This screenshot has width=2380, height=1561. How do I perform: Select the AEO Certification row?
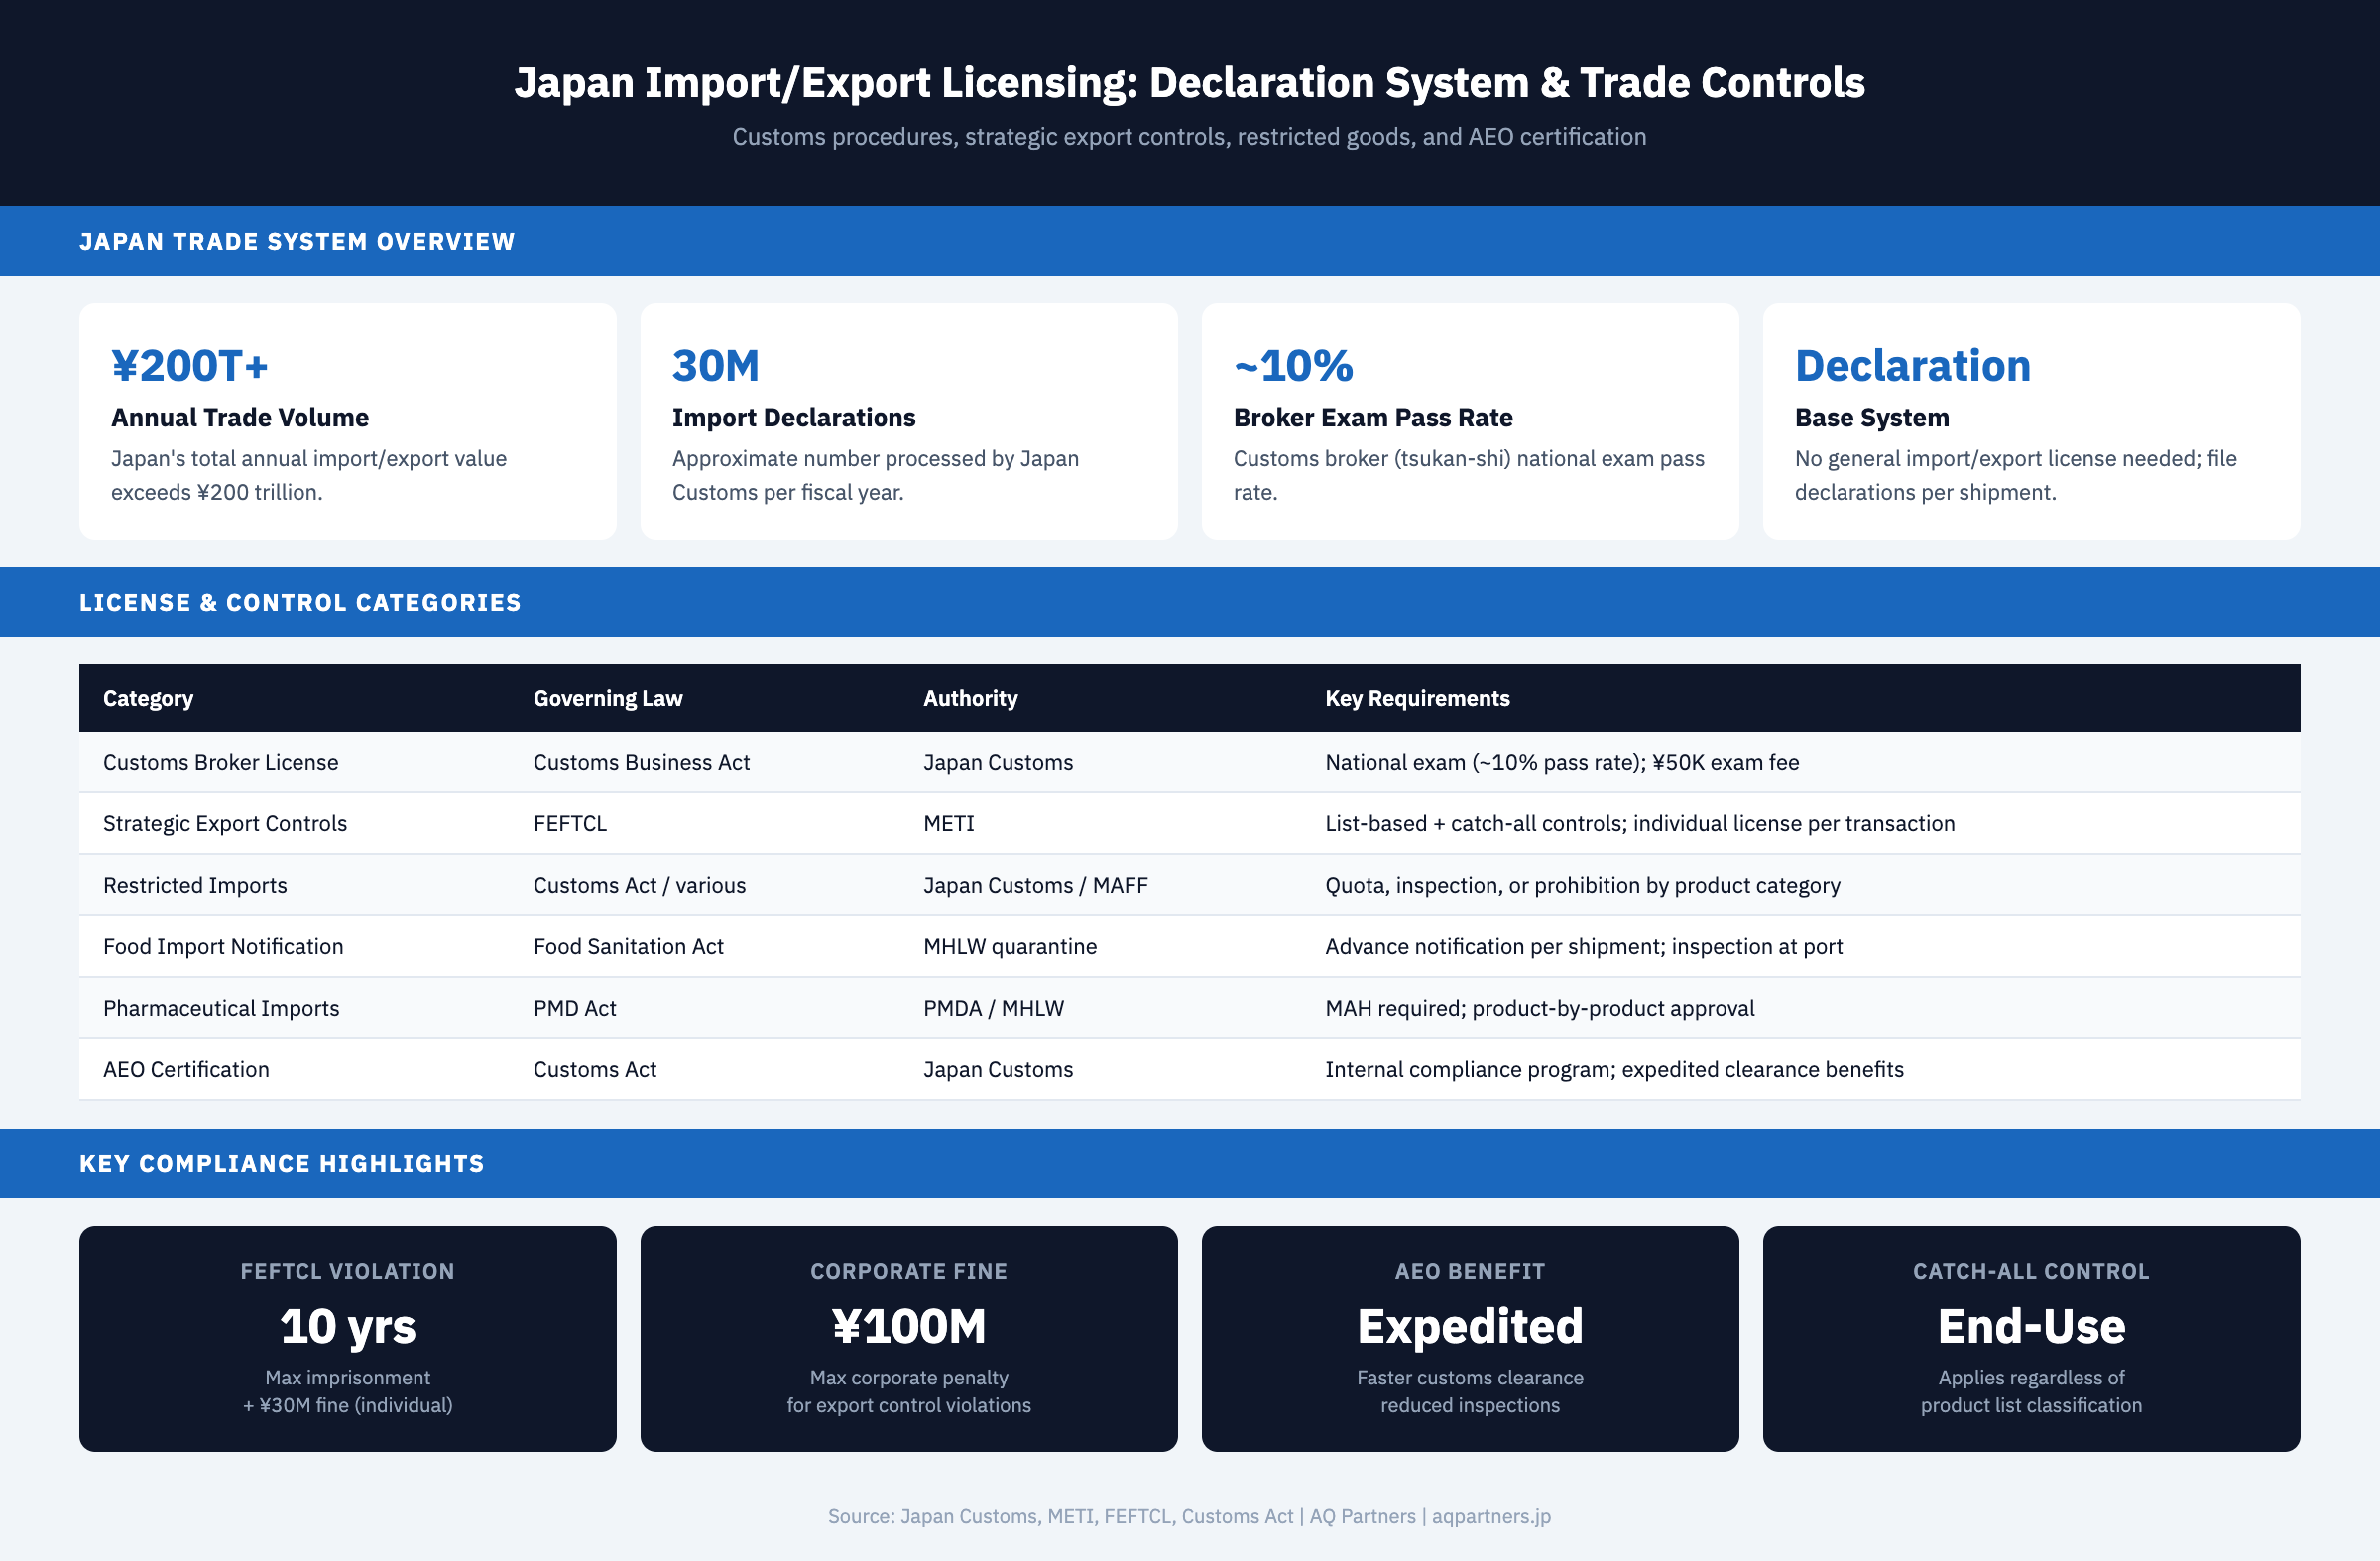(1190, 1069)
